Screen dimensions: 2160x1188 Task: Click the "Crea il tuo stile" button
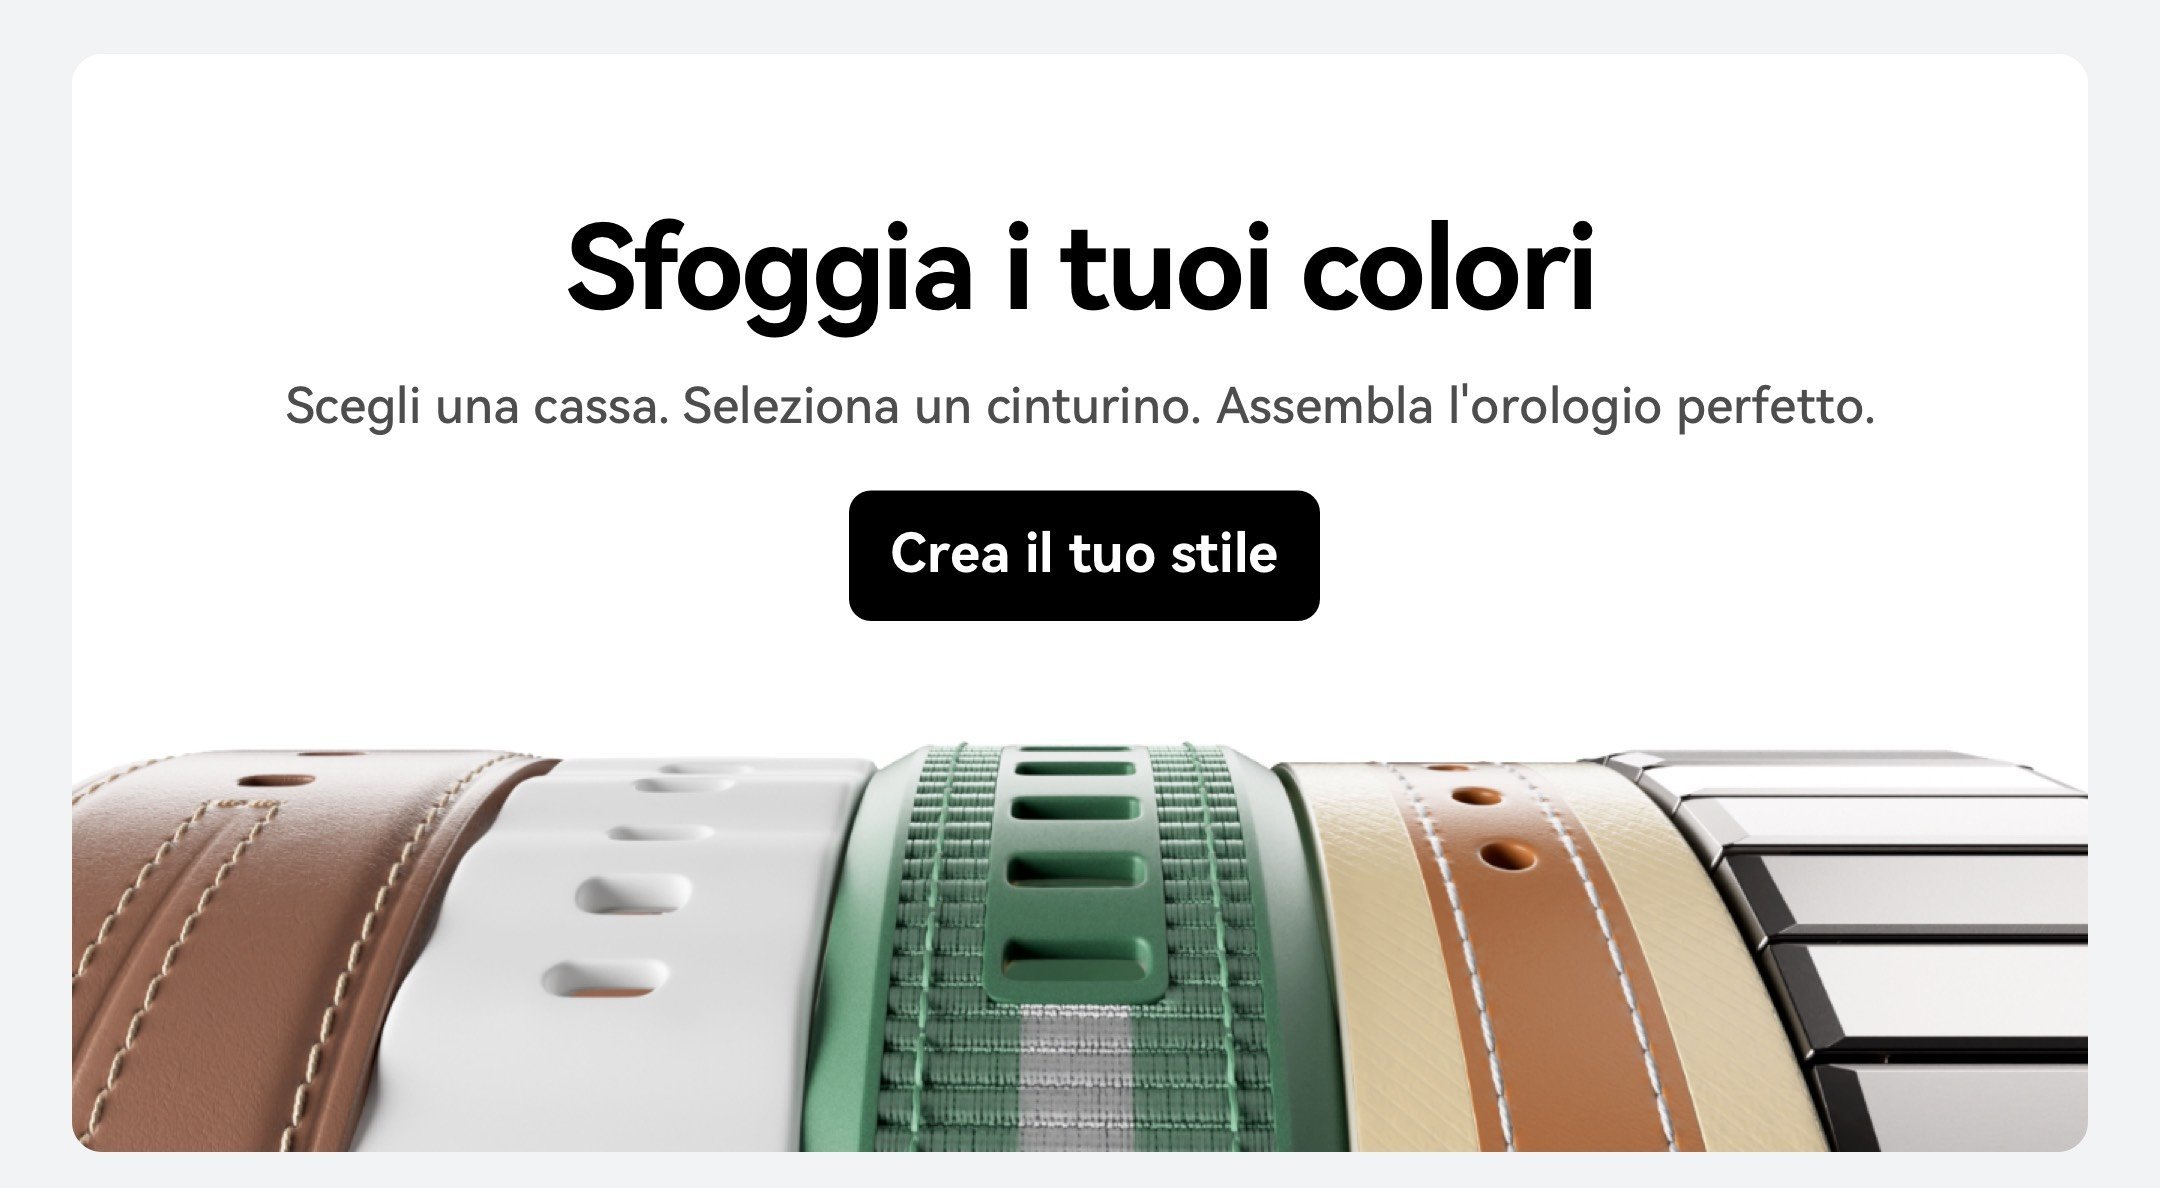coord(1084,555)
